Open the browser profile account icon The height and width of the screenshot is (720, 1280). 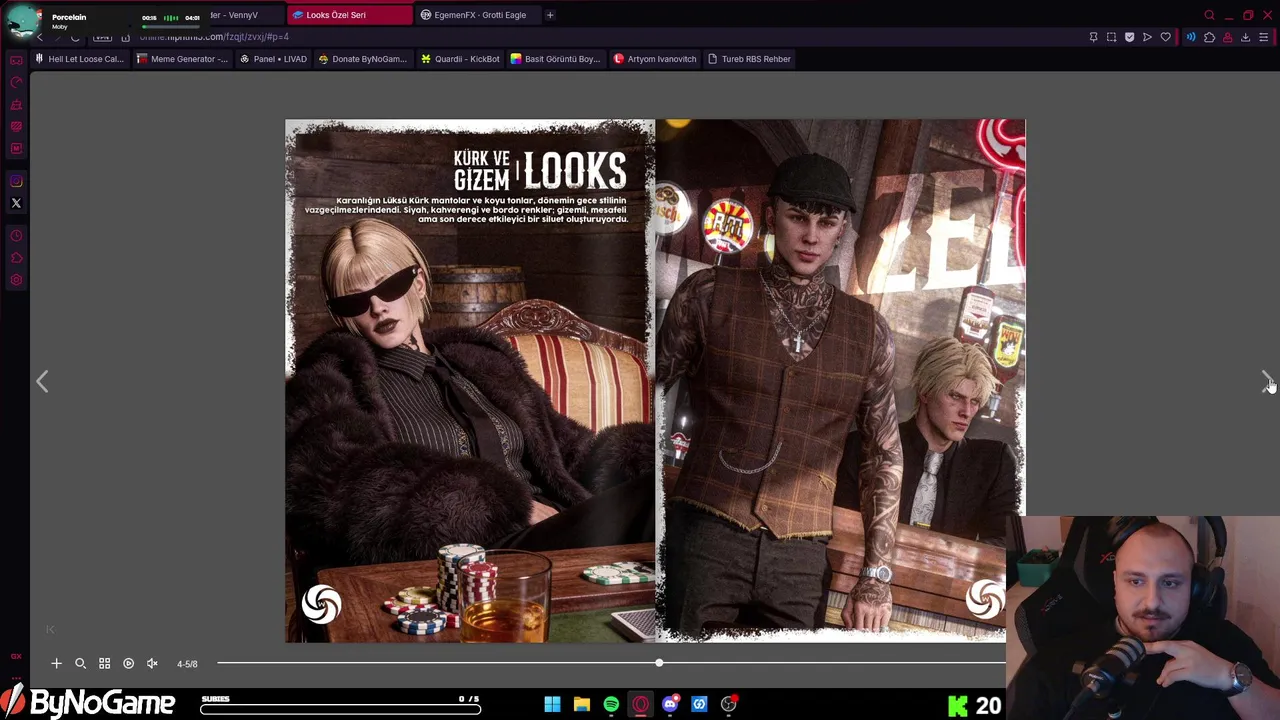1227,37
